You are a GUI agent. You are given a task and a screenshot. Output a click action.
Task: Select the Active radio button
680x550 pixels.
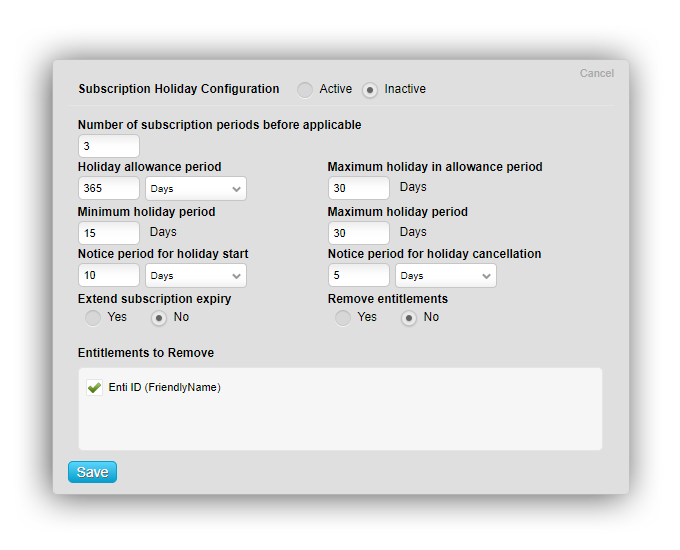(305, 90)
